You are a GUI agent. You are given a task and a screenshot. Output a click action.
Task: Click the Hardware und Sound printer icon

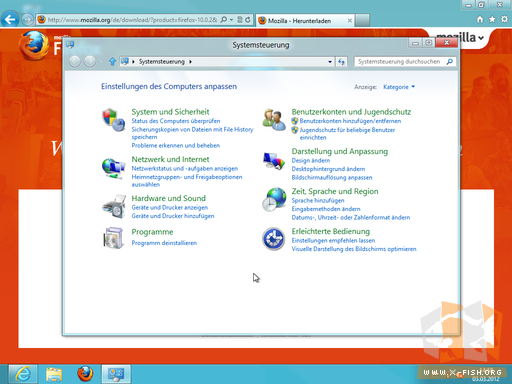tap(114, 206)
